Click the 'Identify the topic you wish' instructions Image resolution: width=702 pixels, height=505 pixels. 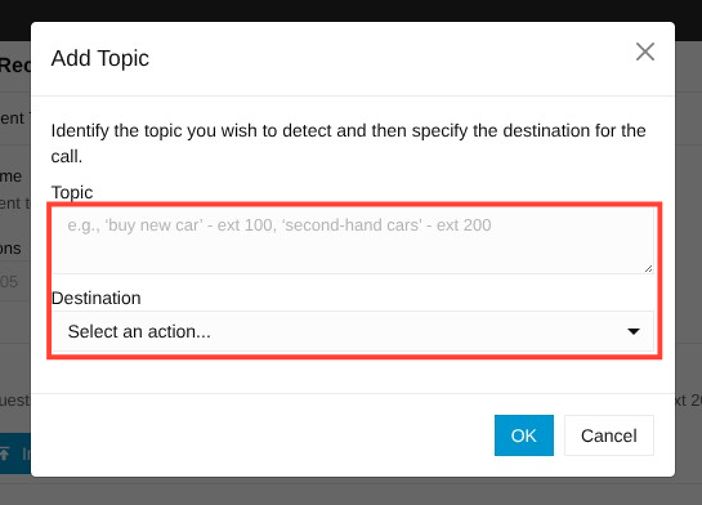[348, 143]
